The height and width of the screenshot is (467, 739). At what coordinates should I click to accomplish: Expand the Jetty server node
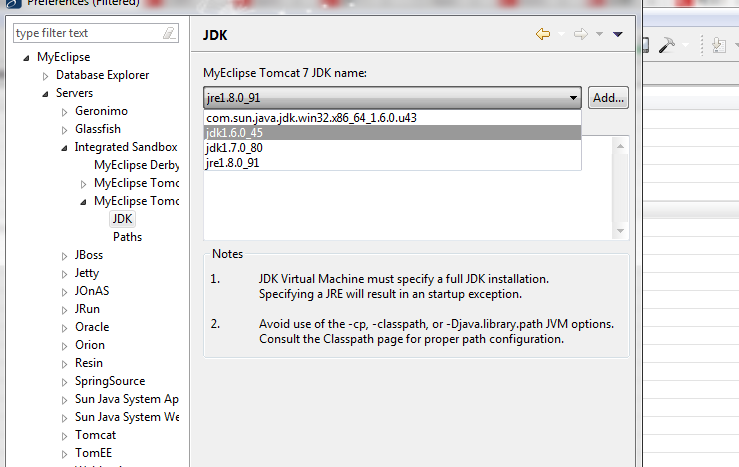click(65, 274)
